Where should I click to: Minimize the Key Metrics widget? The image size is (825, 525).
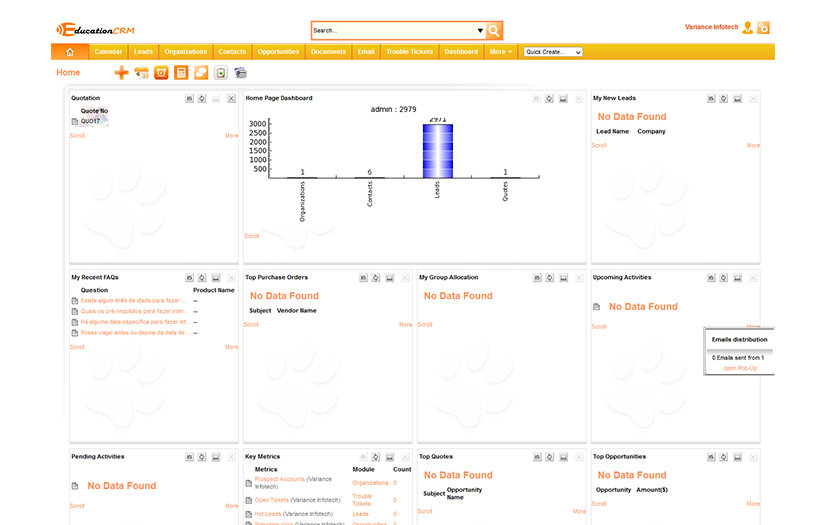(x=390, y=457)
